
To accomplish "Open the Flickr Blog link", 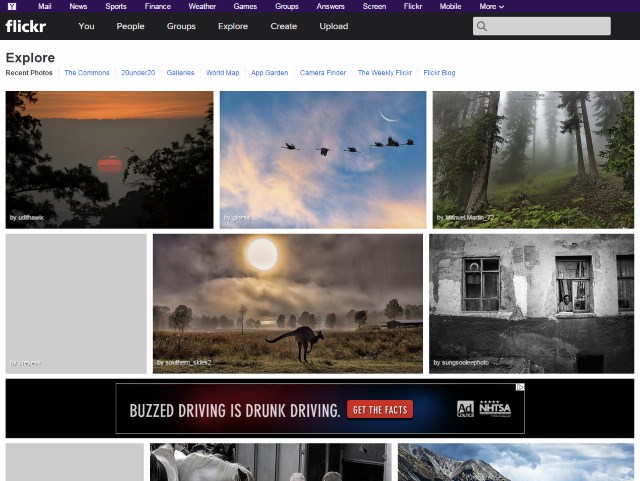I will coord(439,73).
